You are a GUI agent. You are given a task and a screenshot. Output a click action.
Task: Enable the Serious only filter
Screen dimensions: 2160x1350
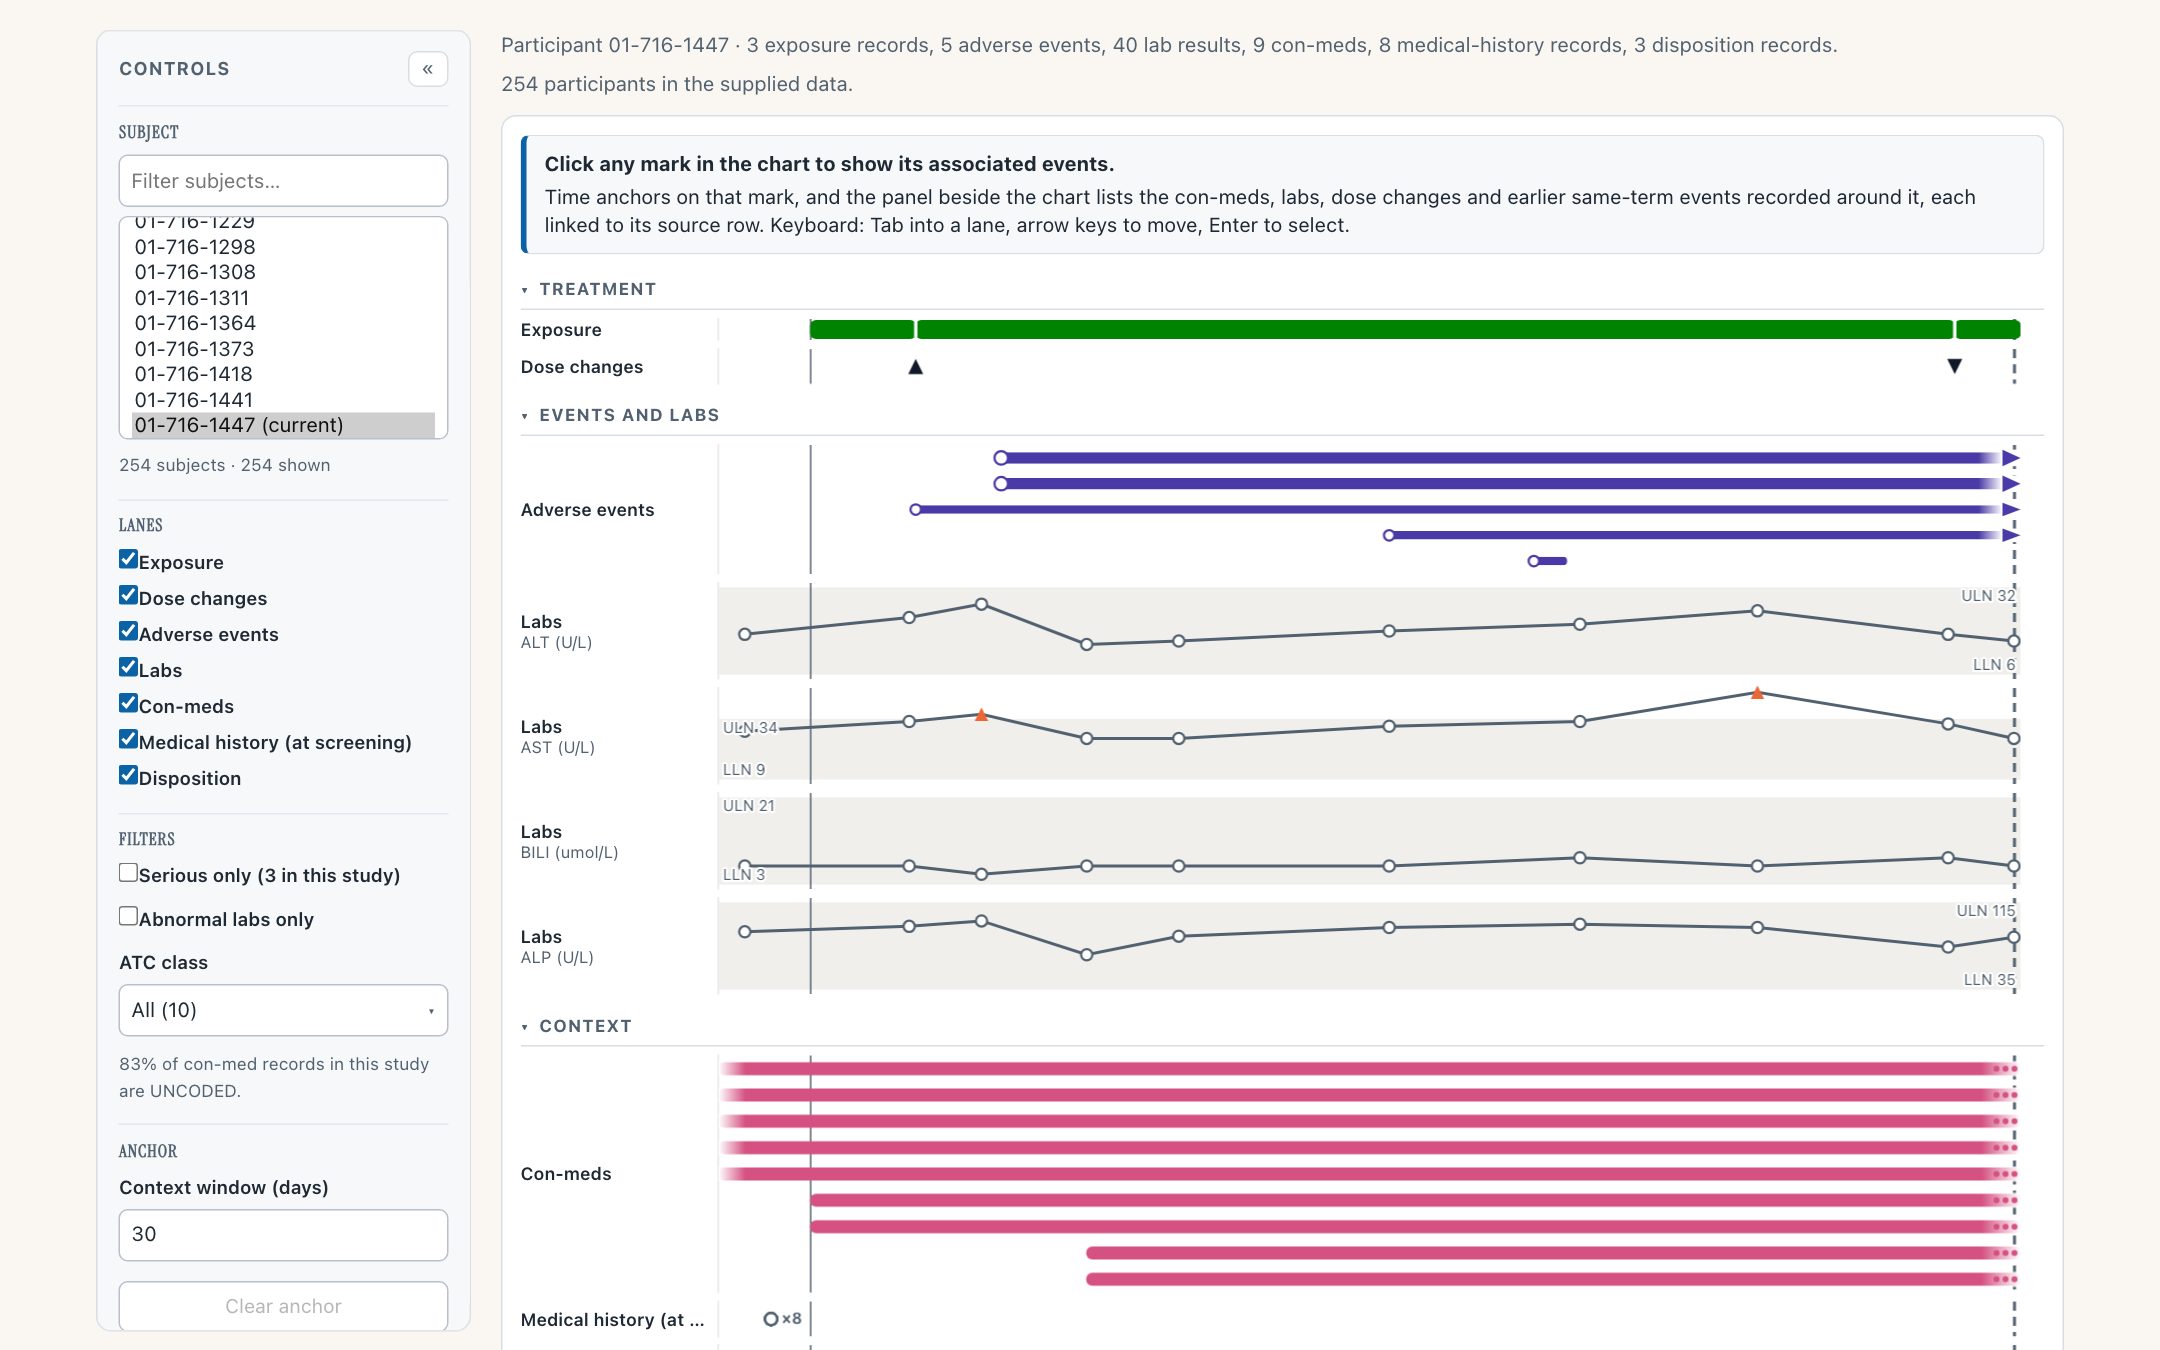(x=128, y=872)
